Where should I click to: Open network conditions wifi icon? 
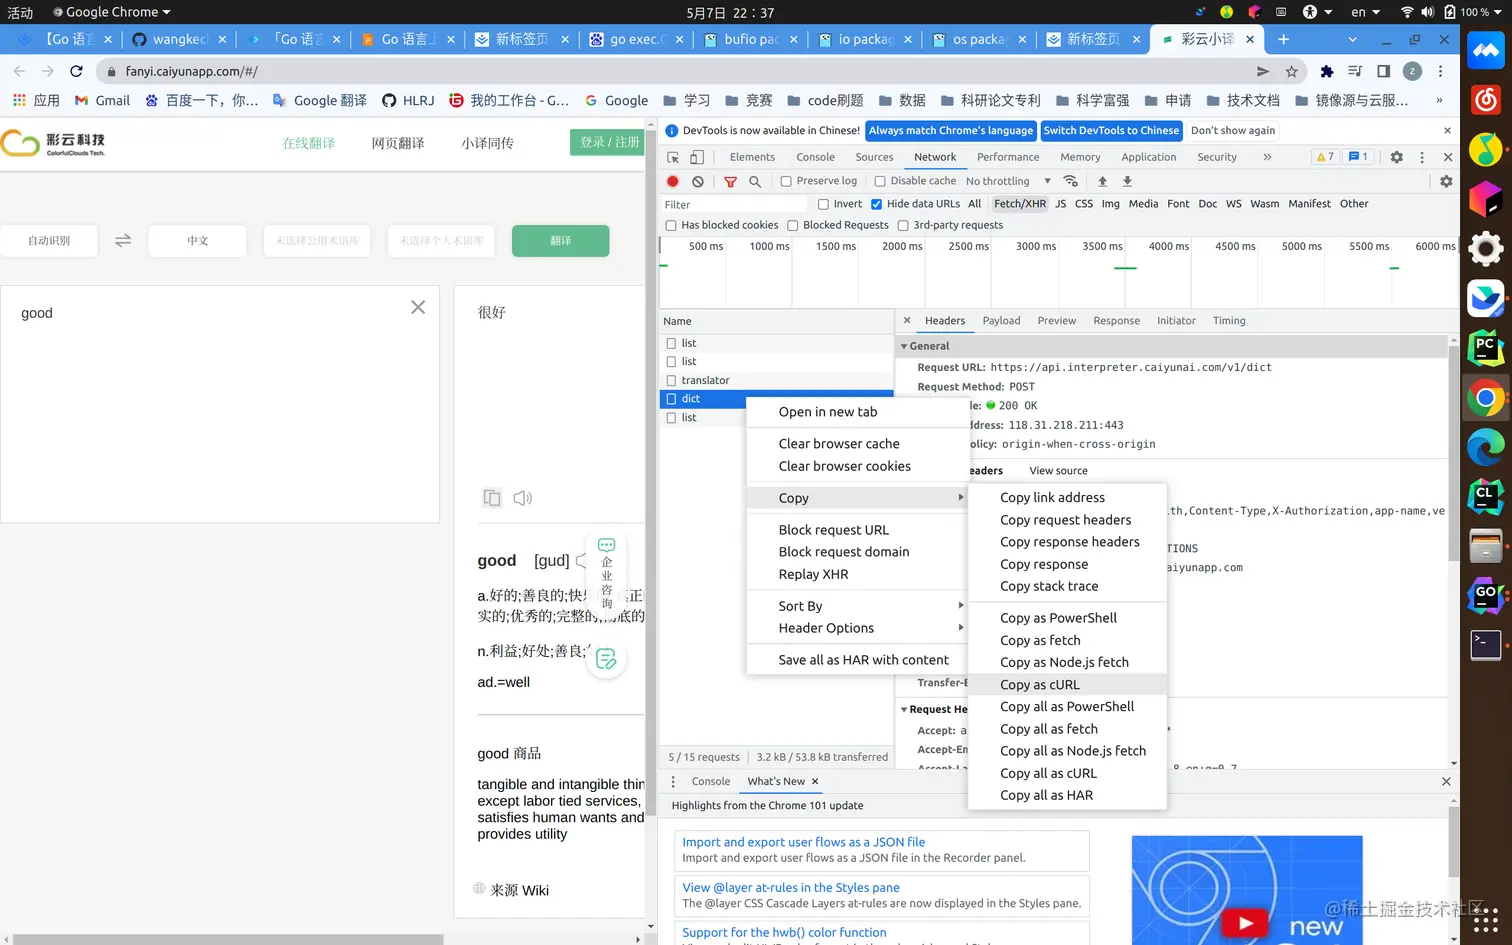coord(1071,181)
